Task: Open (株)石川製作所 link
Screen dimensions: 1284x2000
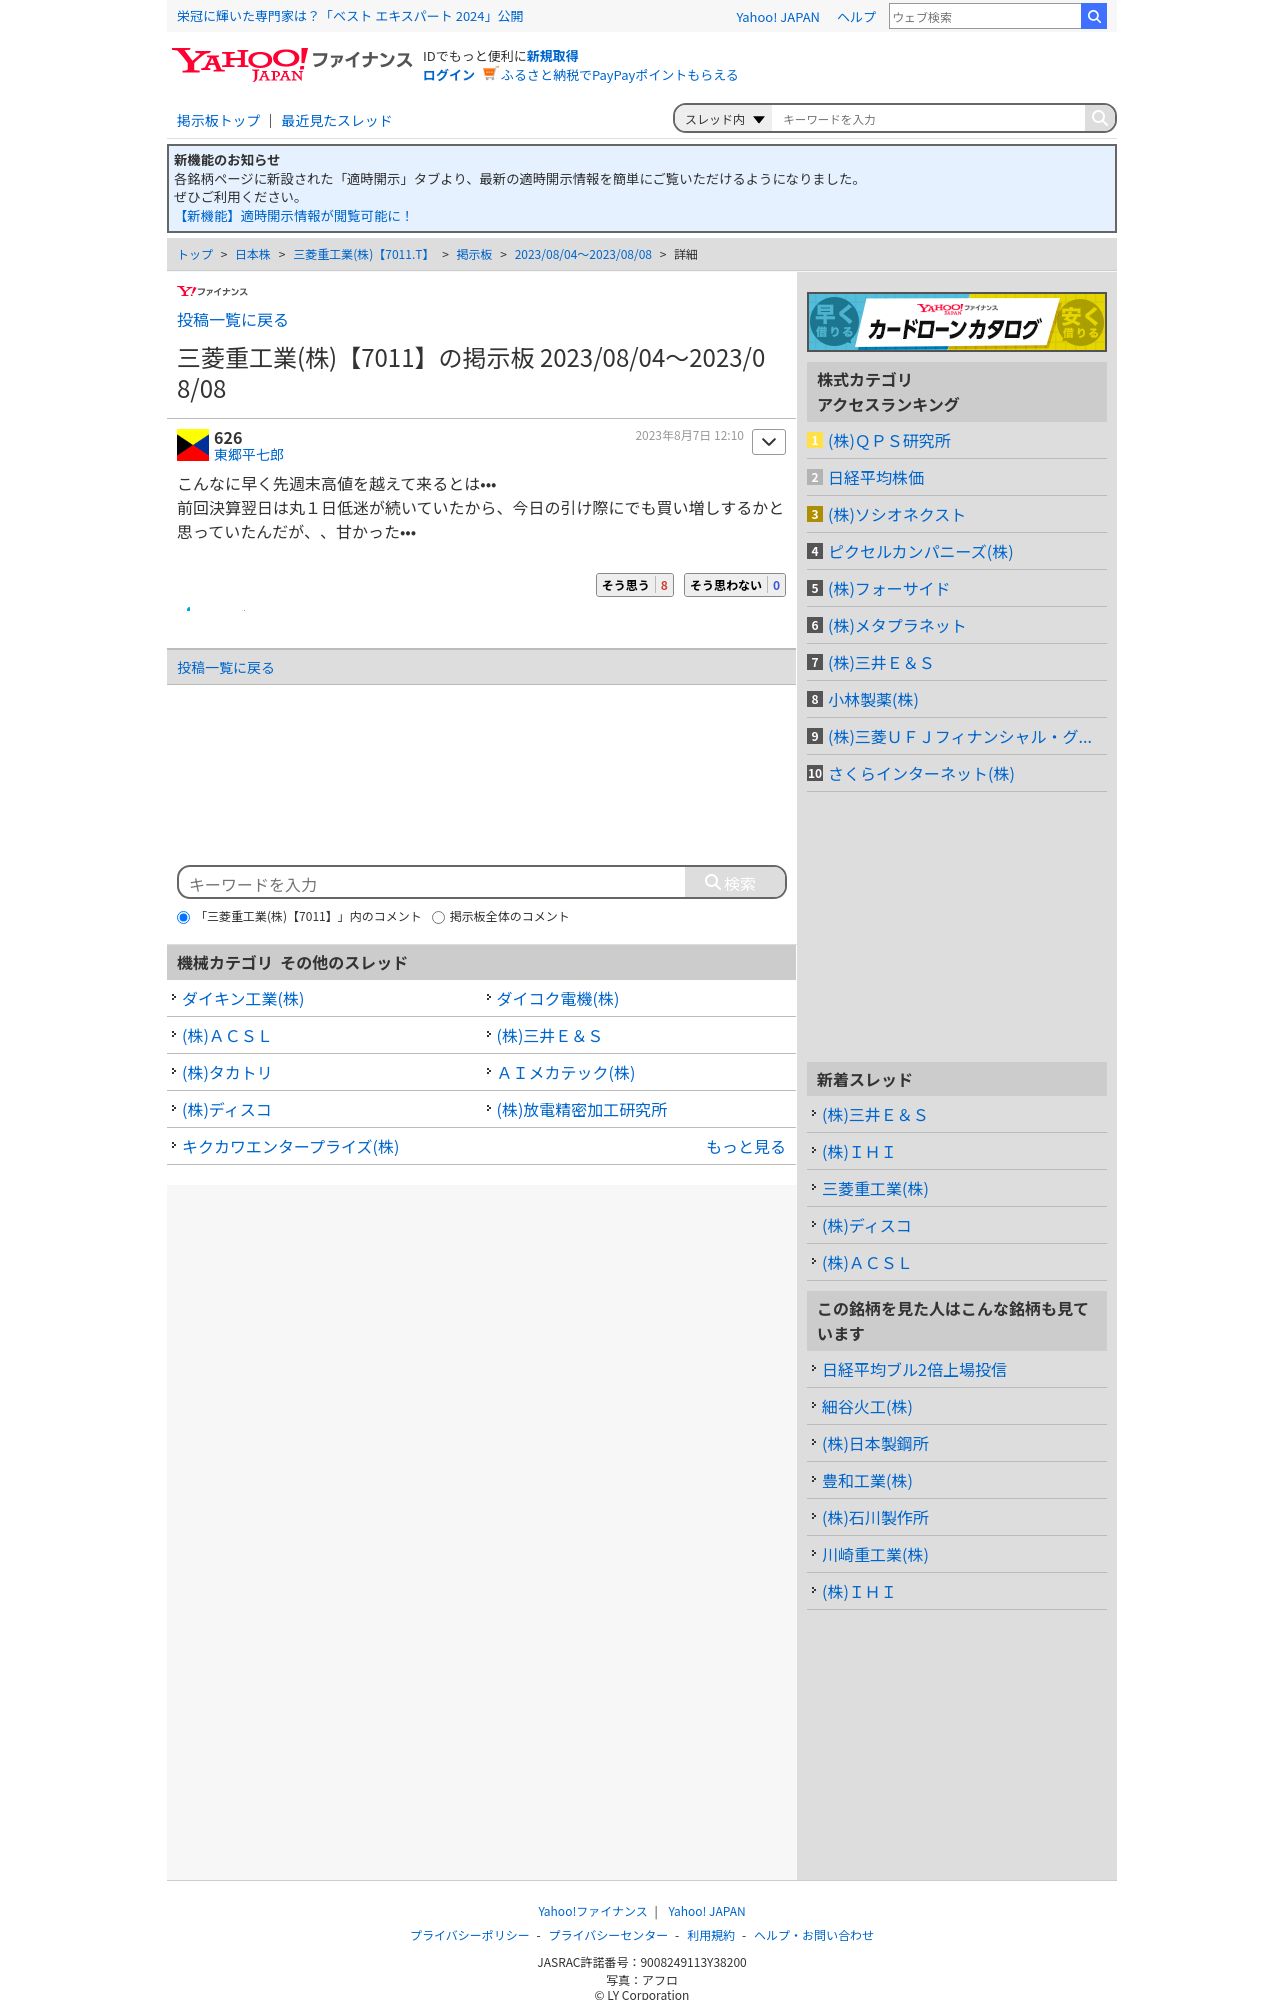Action: (875, 1518)
